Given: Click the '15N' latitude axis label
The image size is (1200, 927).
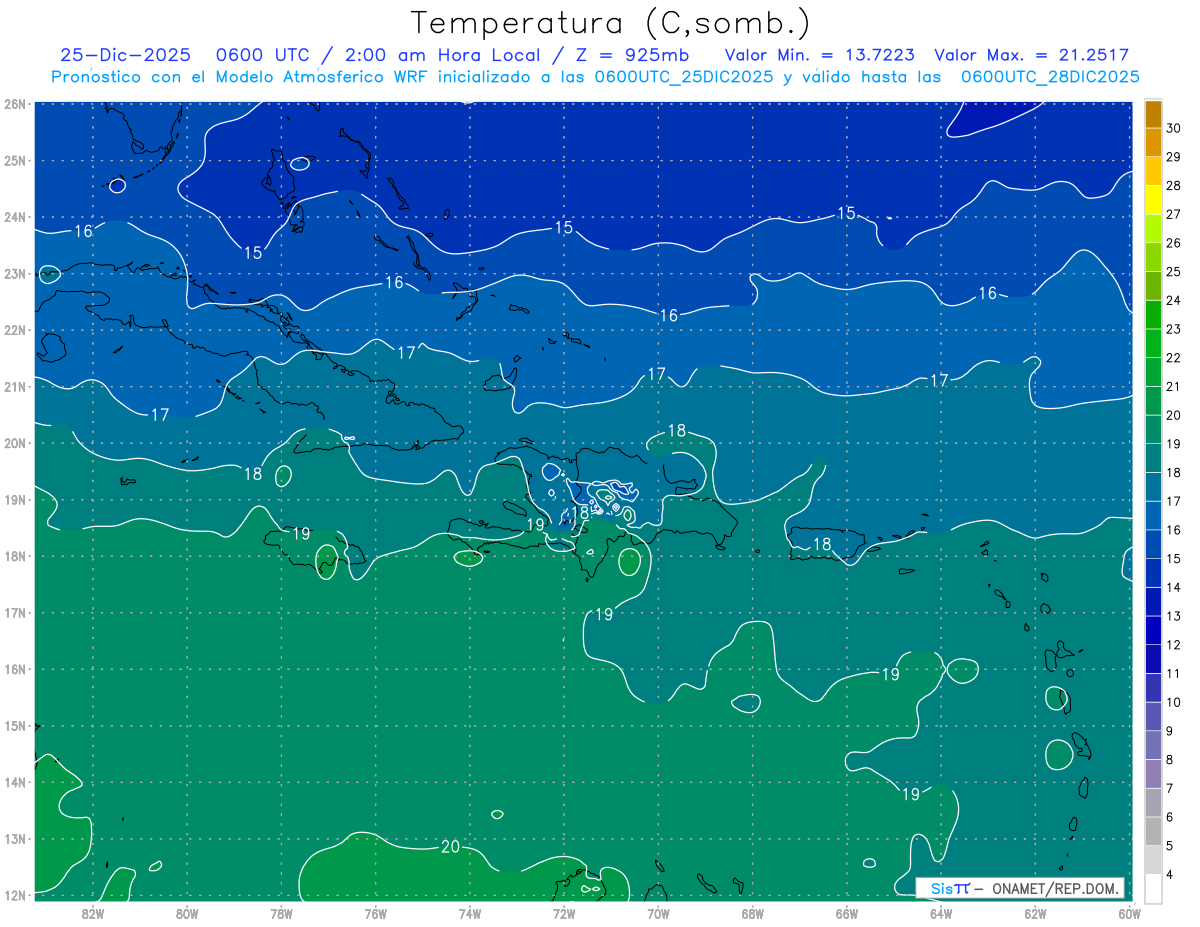Looking at the screenshot, I should 14,725.
